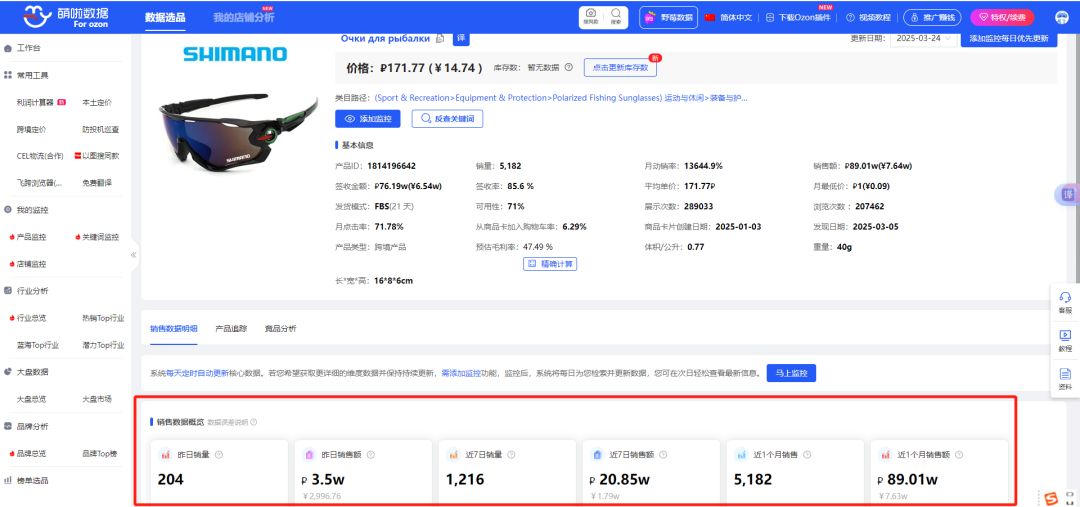Switch to 数据选品 top tab

165,17
